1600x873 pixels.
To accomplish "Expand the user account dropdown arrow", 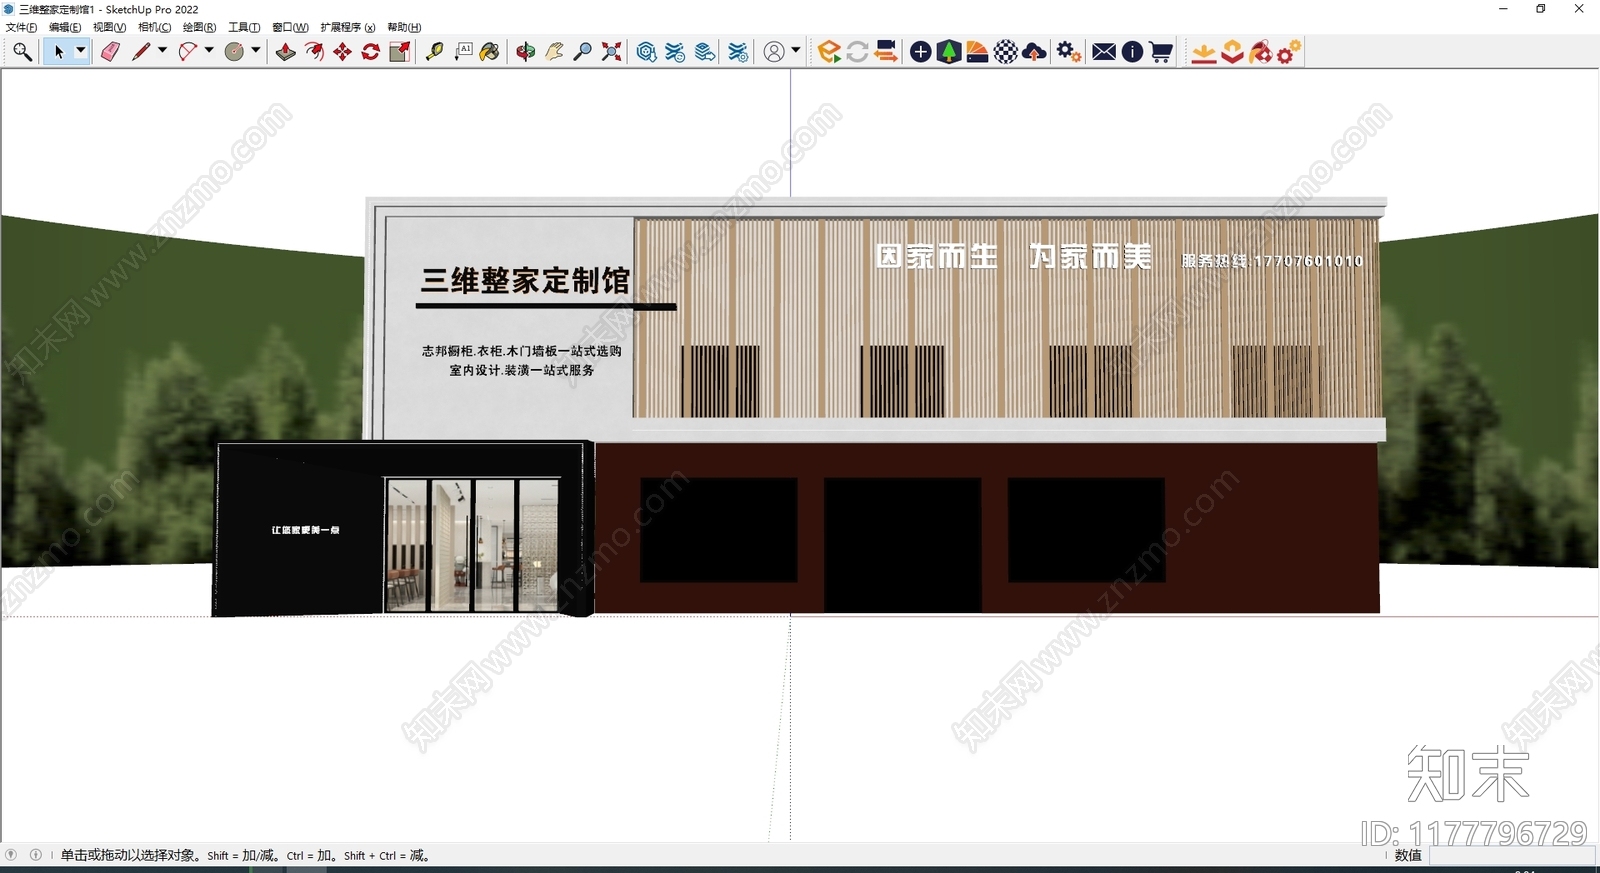I will coord(796,51).
